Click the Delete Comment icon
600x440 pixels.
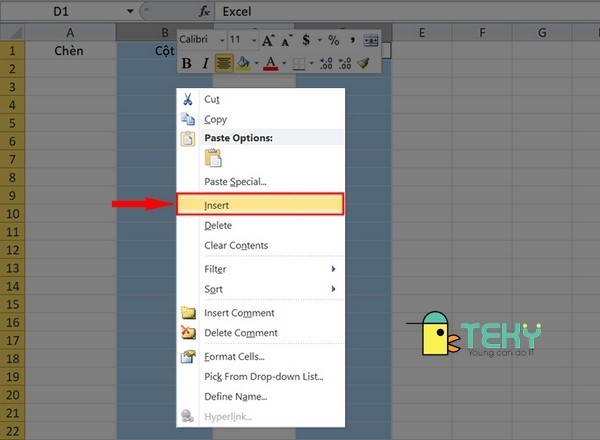coord(188,332)
